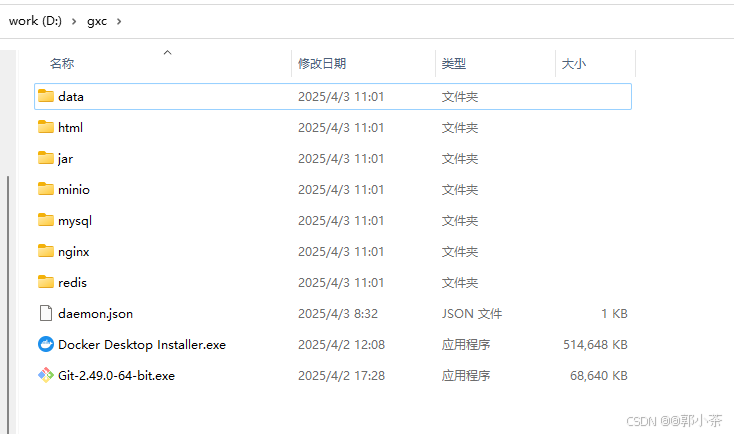Sort by 名称 column header
The width and height of the screenshot is (734, 434).
click(62, 63)
